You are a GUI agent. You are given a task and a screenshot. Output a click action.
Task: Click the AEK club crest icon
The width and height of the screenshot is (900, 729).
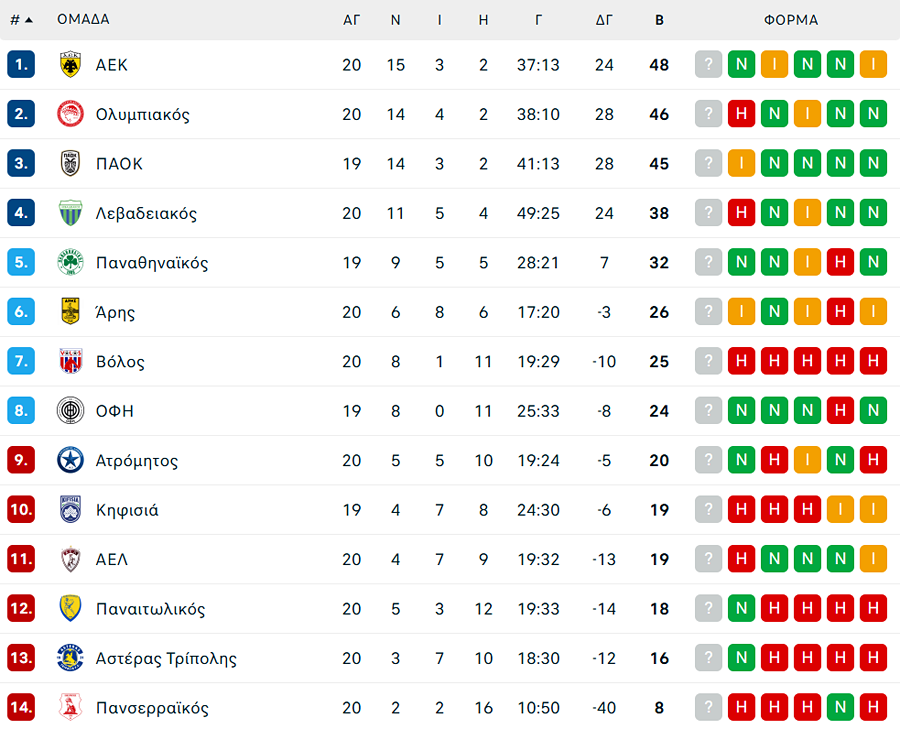pyautogui.click(x=71, y=65)
